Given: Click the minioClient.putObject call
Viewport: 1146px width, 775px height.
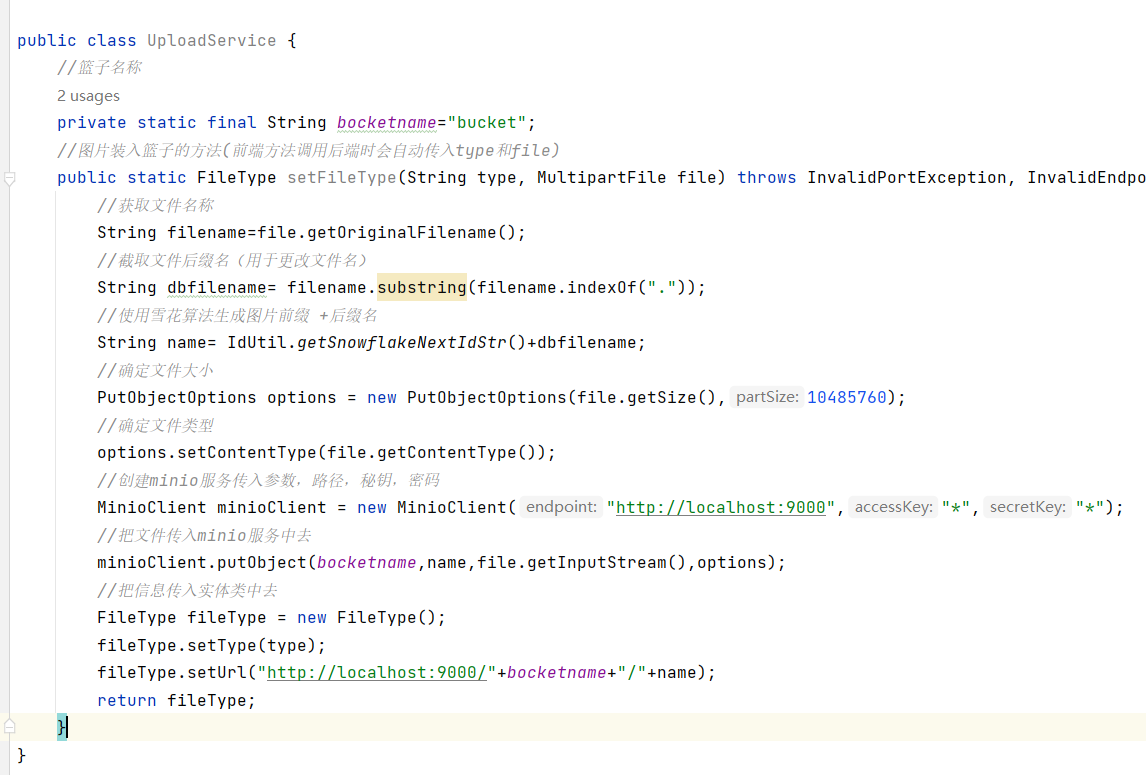Looking at the screenshot, I should point(202,562).
